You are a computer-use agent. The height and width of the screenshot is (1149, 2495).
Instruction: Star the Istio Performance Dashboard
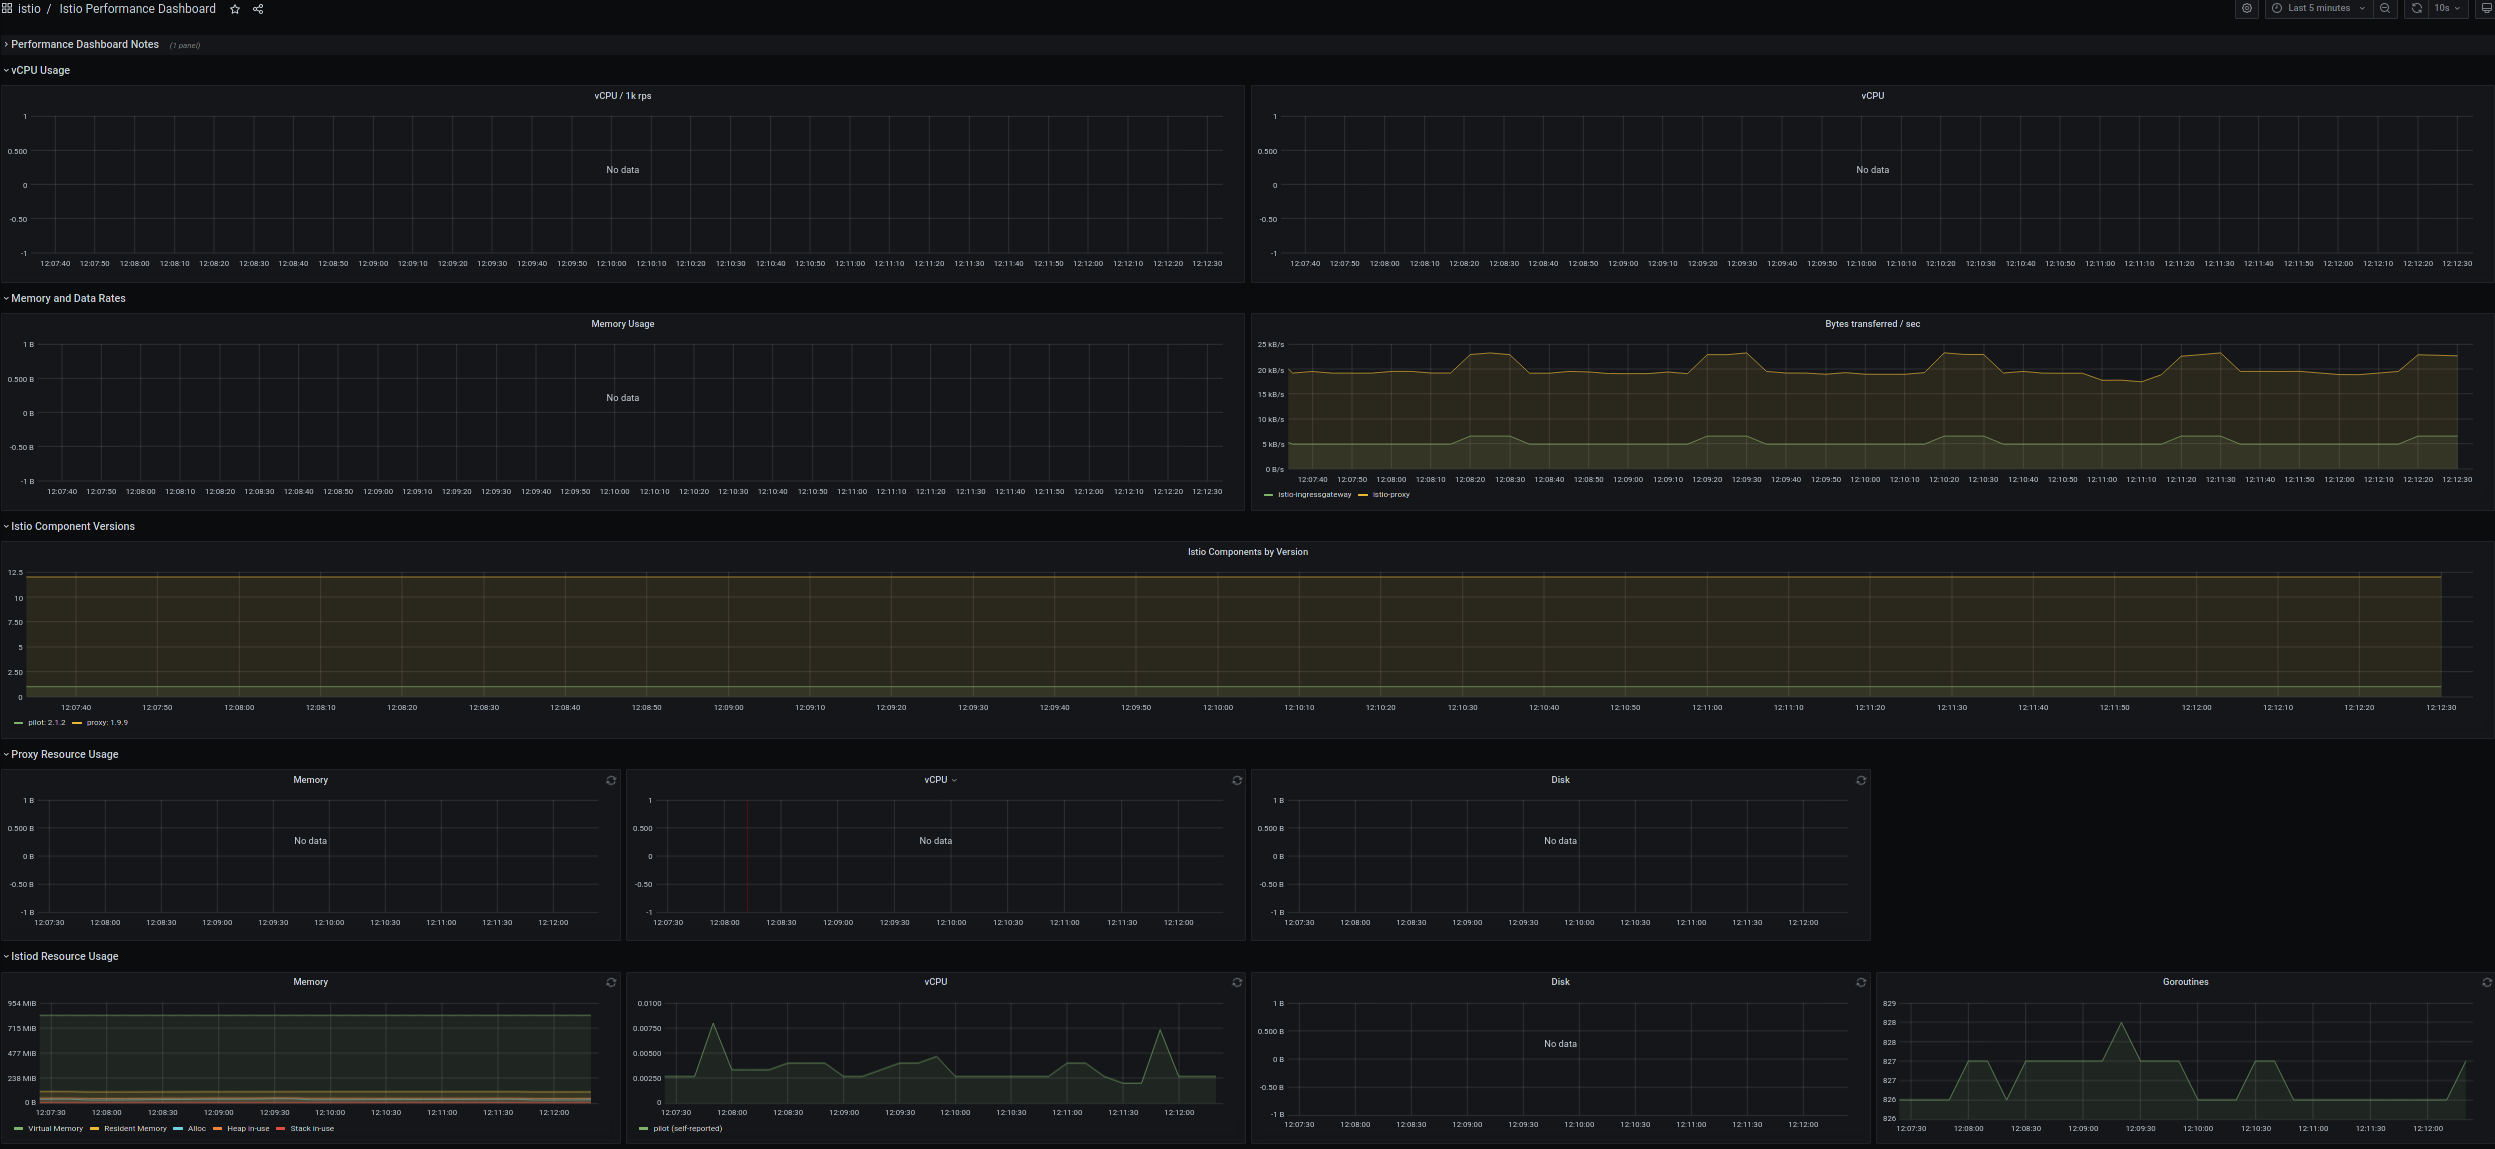click(x=235, y=9)
